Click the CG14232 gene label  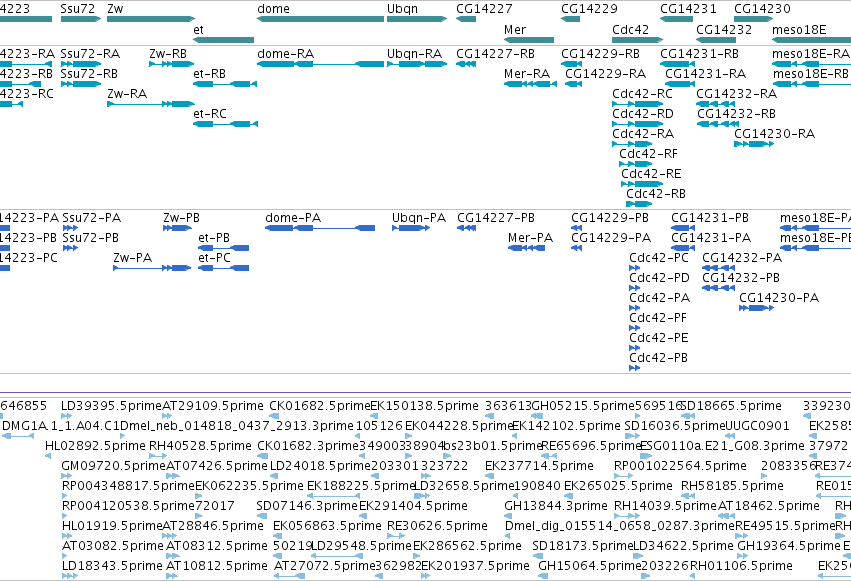click(724, 29)
